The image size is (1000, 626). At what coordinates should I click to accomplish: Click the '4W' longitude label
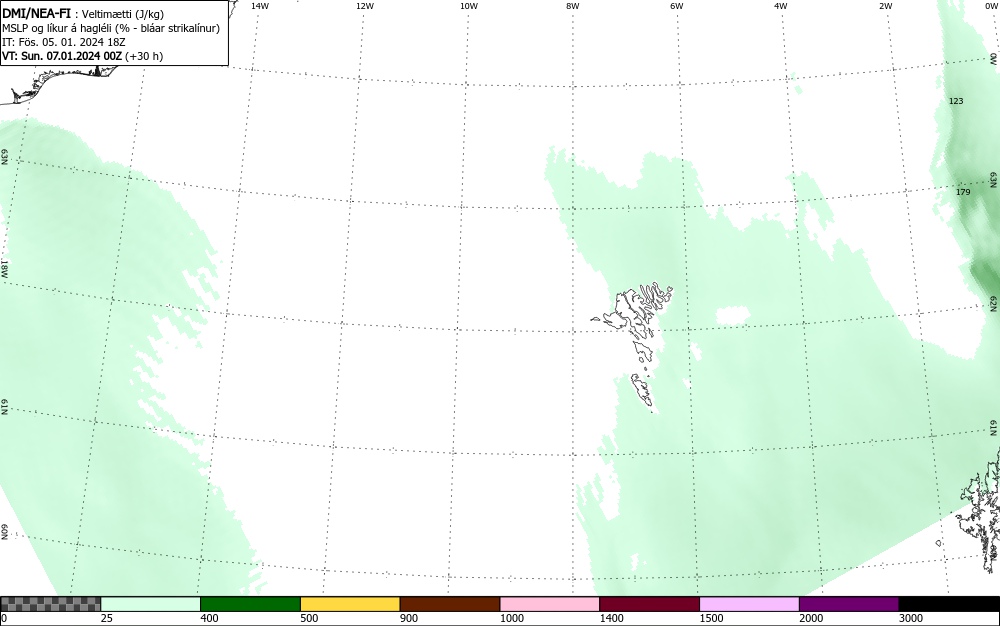(781, 6)
